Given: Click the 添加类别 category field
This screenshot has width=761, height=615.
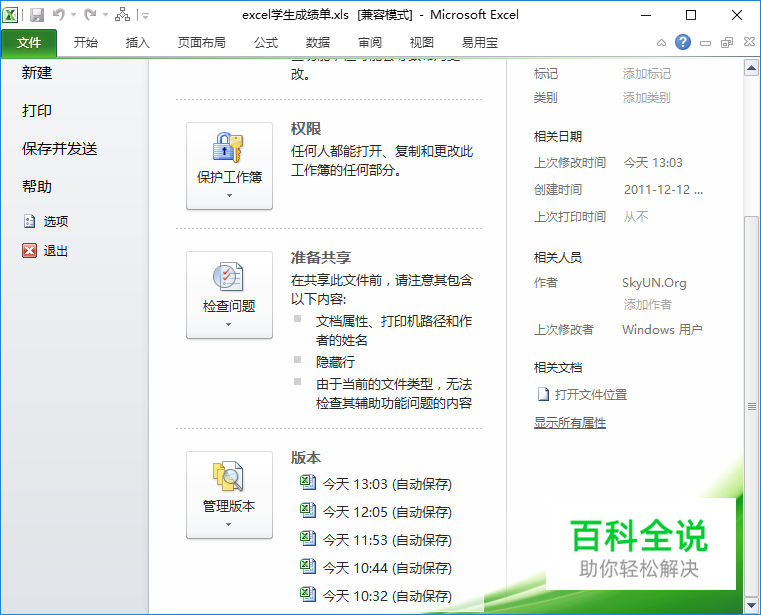Looking at the screenshot, I should (646, 98).
